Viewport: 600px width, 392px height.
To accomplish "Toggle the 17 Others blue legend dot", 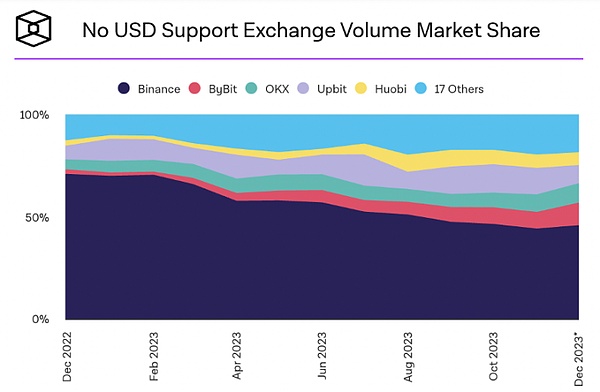I will [421, 88].
